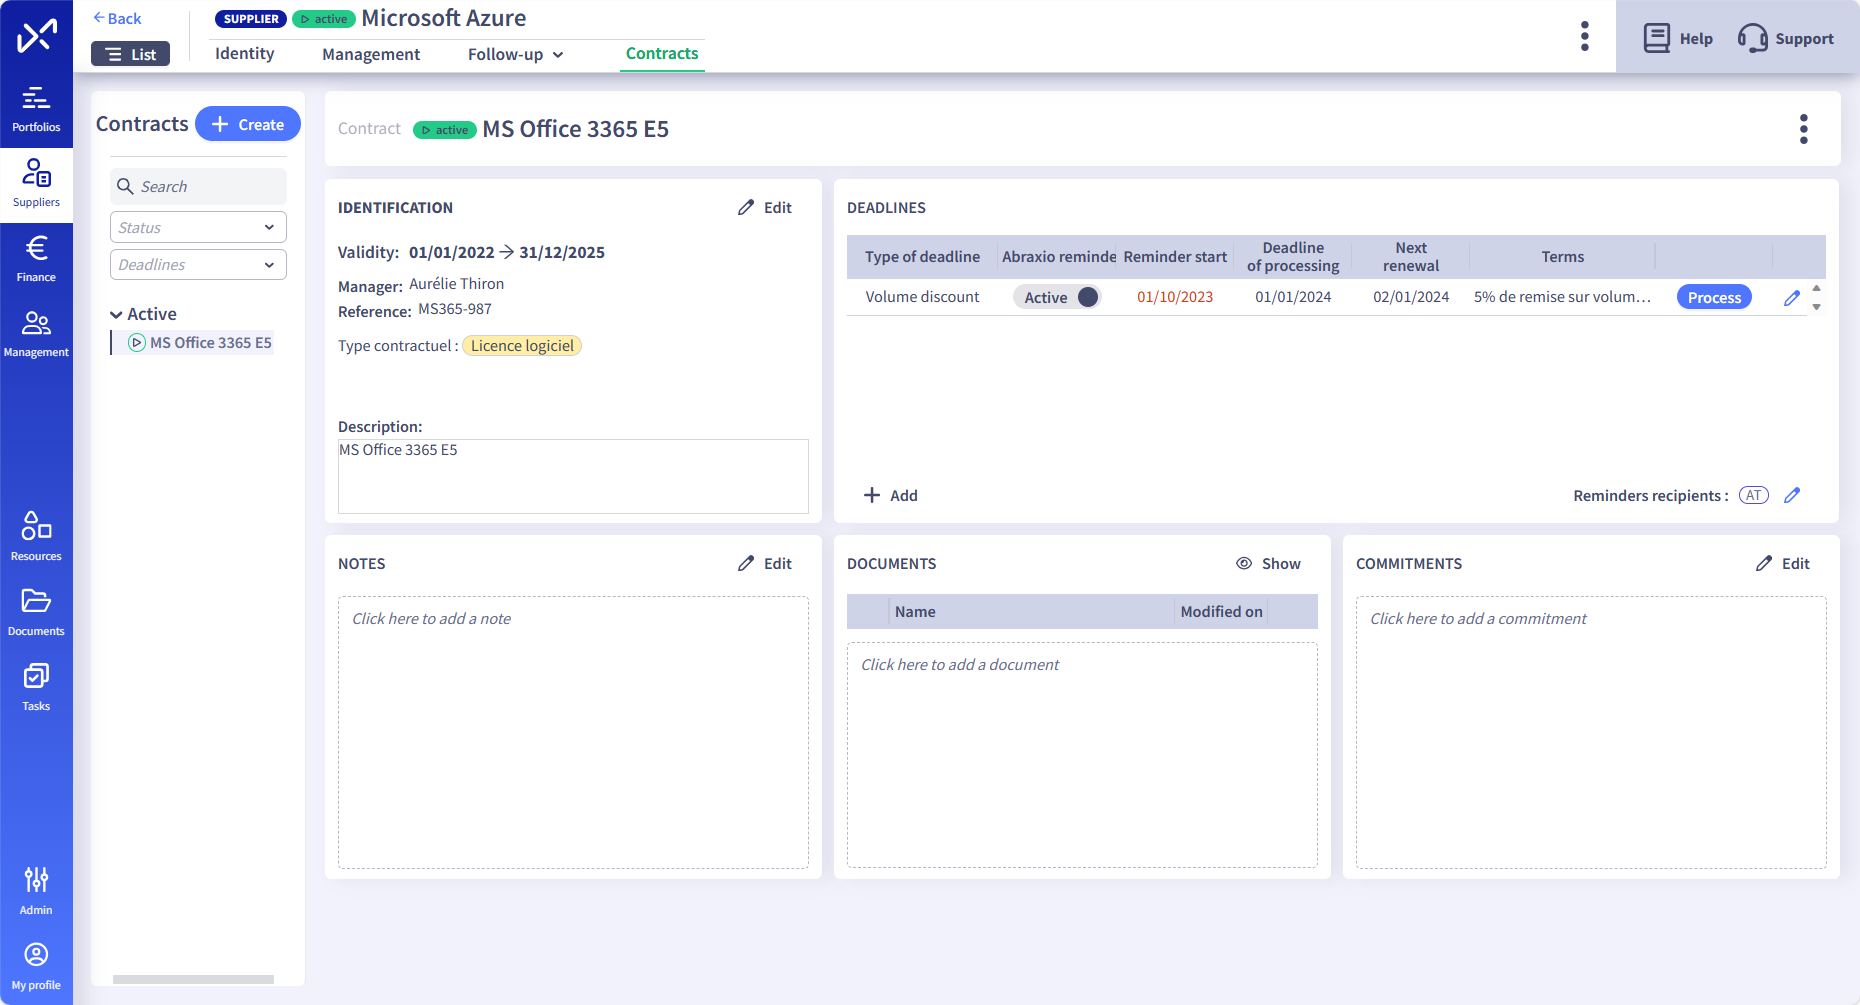This screenshot has height=1005, width=1860.
Task: Open Finance in the sidebar
Action: 36,260
